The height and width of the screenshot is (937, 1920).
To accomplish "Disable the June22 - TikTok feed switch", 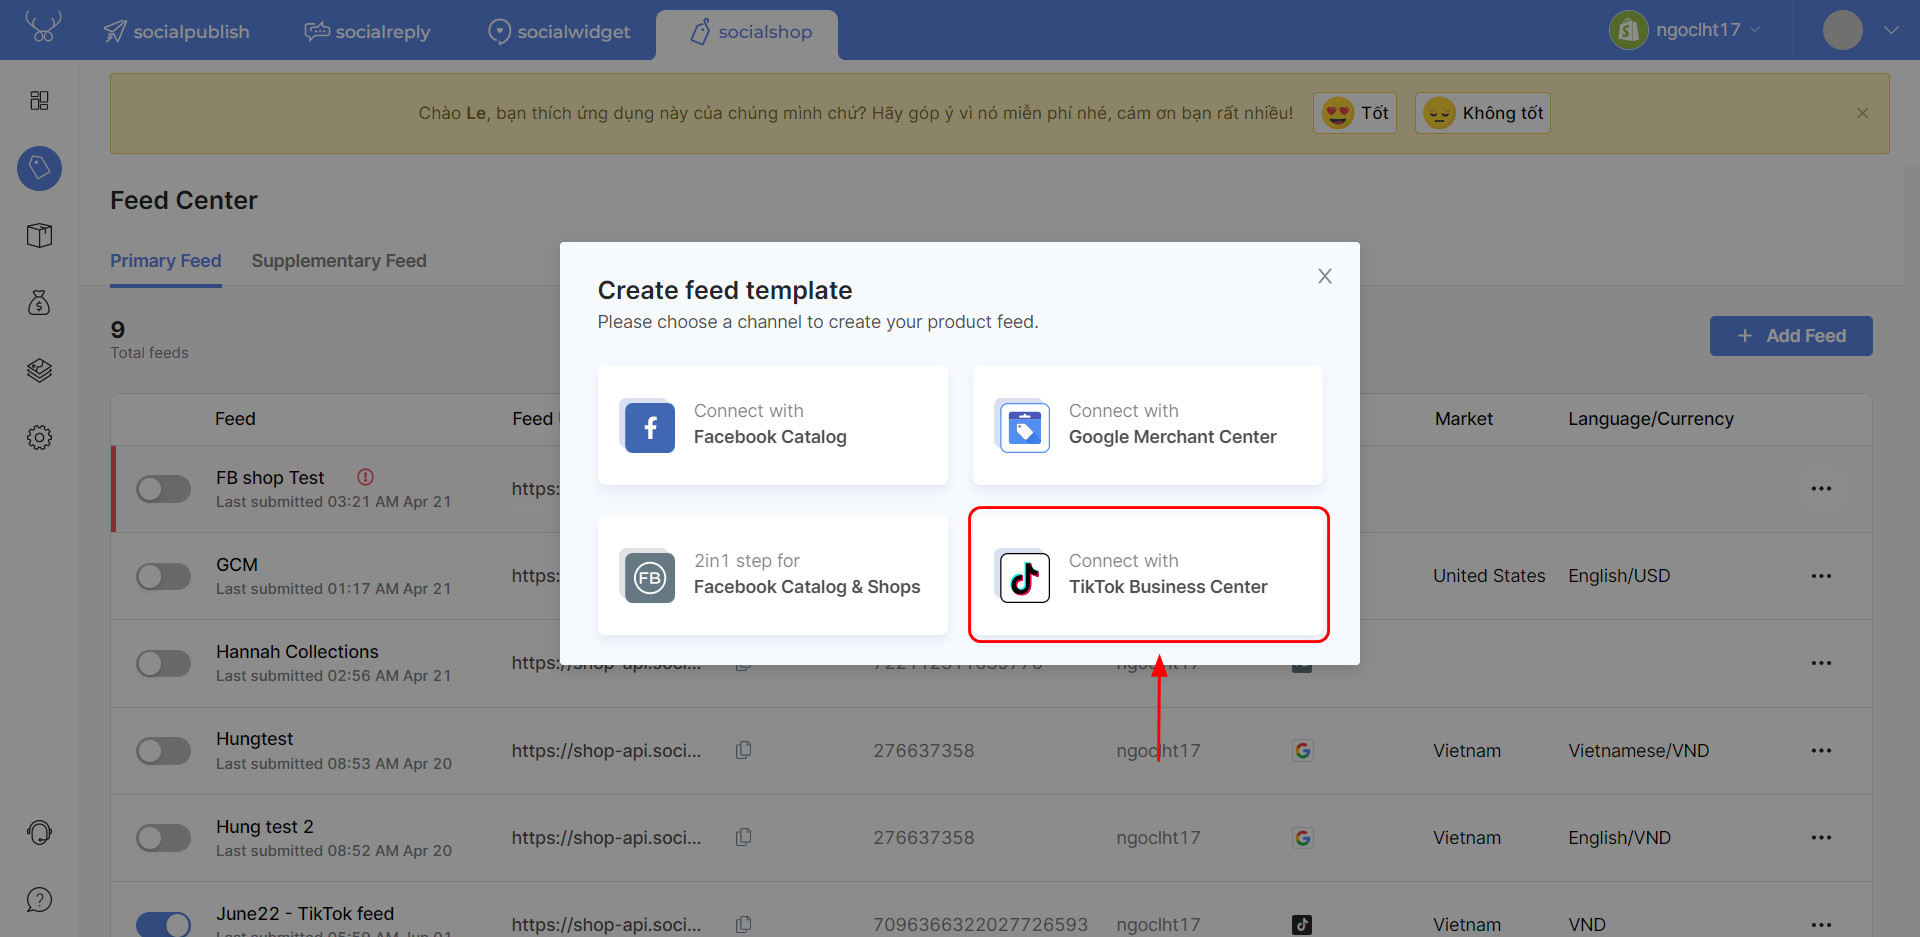I will [164, 924].
